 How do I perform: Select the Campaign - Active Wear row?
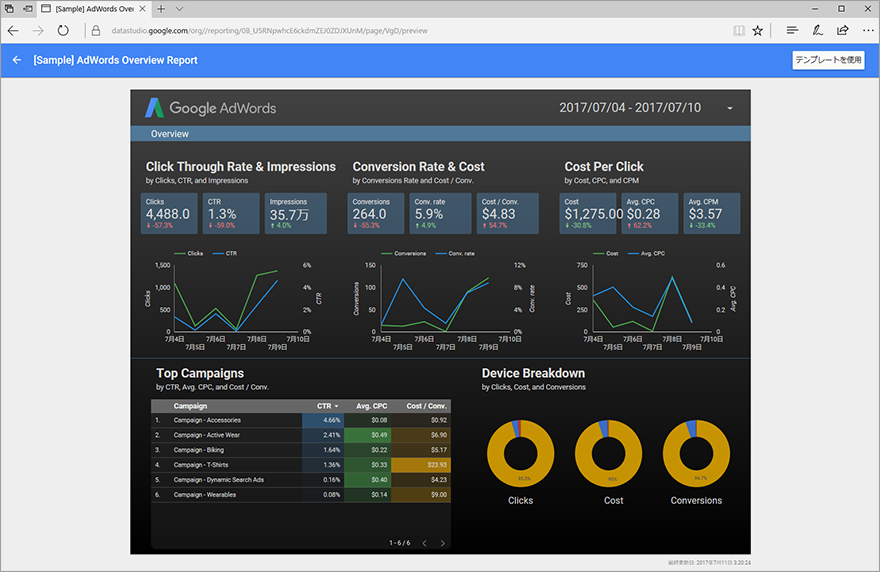pos(301,435)
